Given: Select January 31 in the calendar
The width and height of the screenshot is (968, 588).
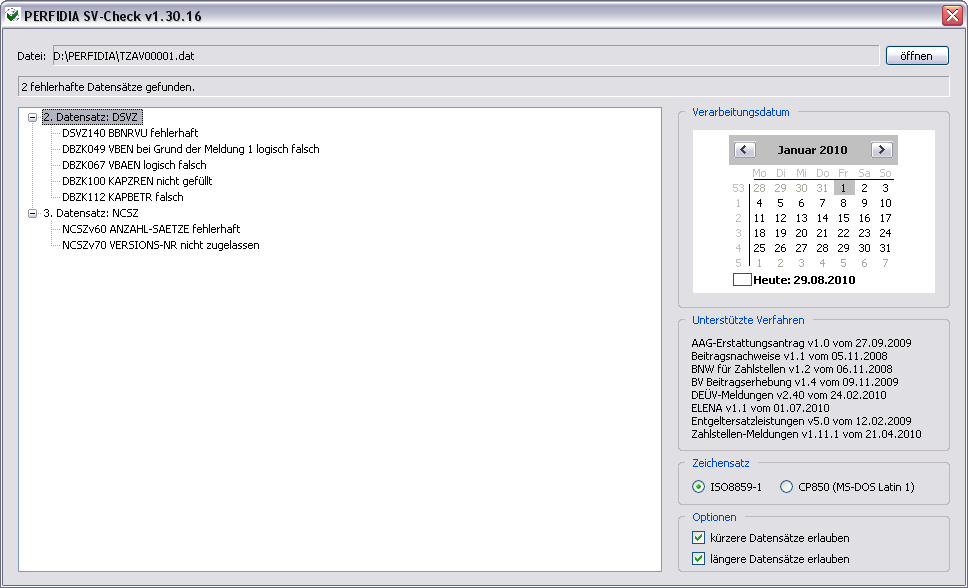Looking at the screenshot, I should tap(885, 248).
